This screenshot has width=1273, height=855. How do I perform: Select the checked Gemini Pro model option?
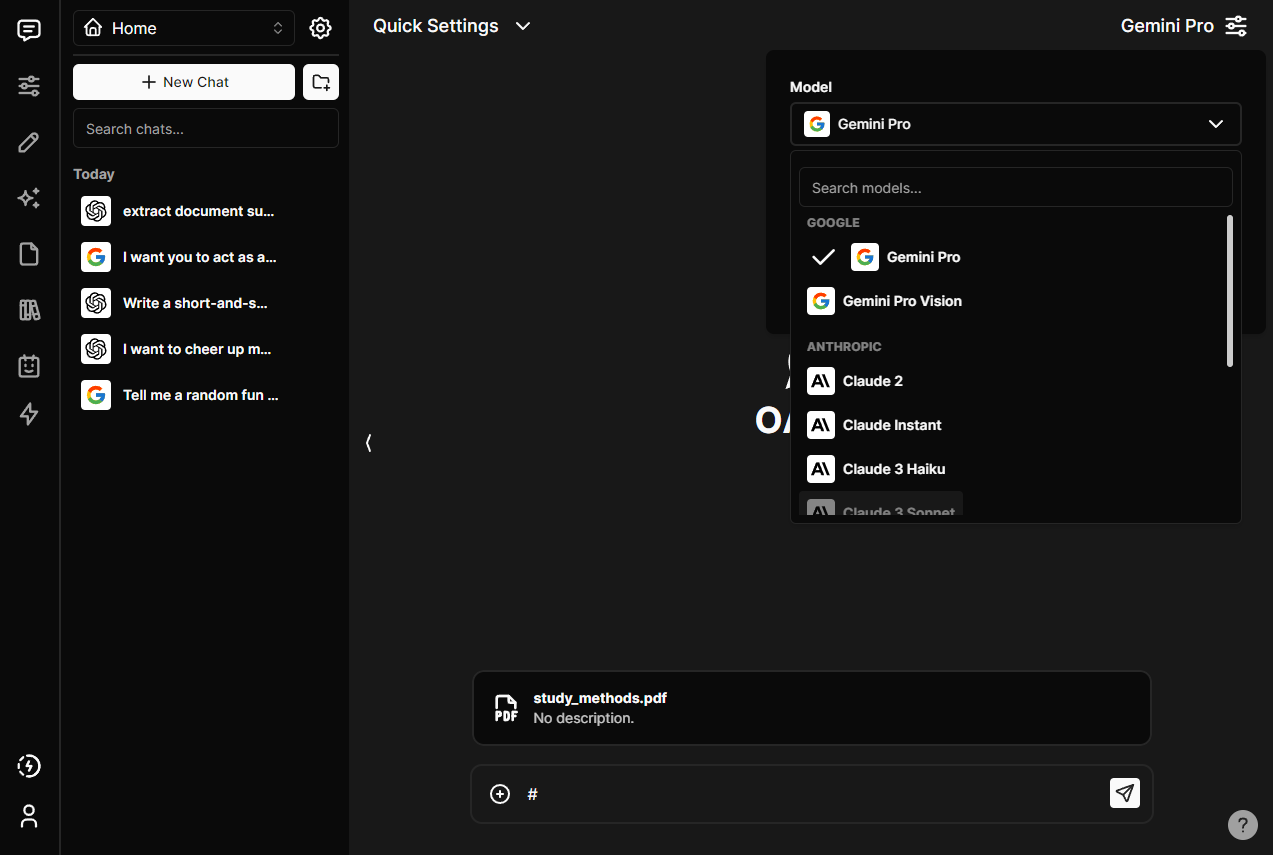[x=1012, y=257]
